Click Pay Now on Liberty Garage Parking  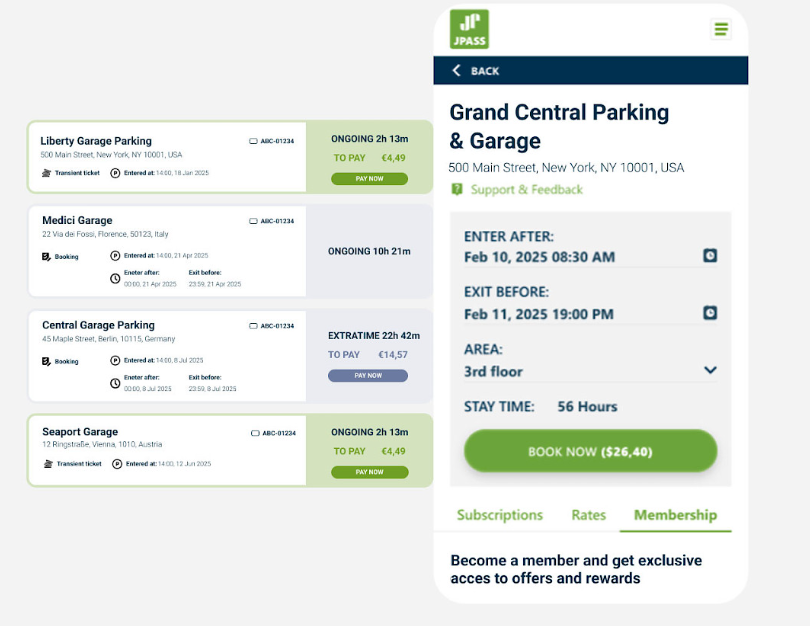point(369,179)
